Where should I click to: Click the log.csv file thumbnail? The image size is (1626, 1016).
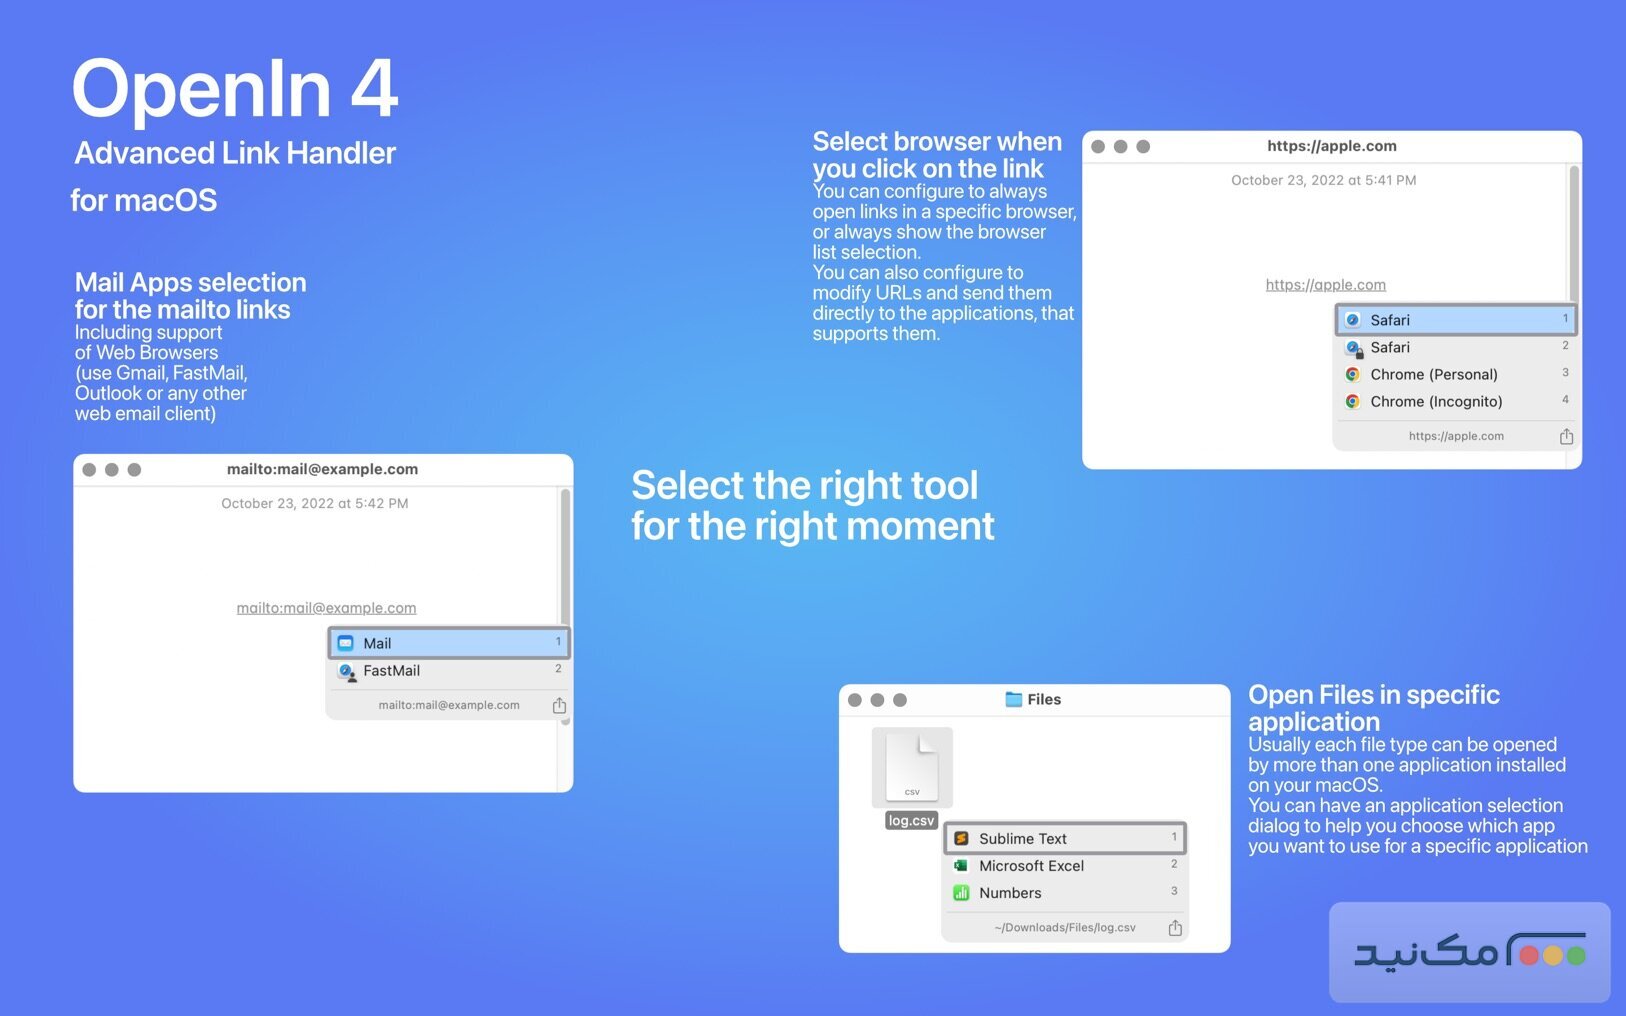tap(911, 765)
